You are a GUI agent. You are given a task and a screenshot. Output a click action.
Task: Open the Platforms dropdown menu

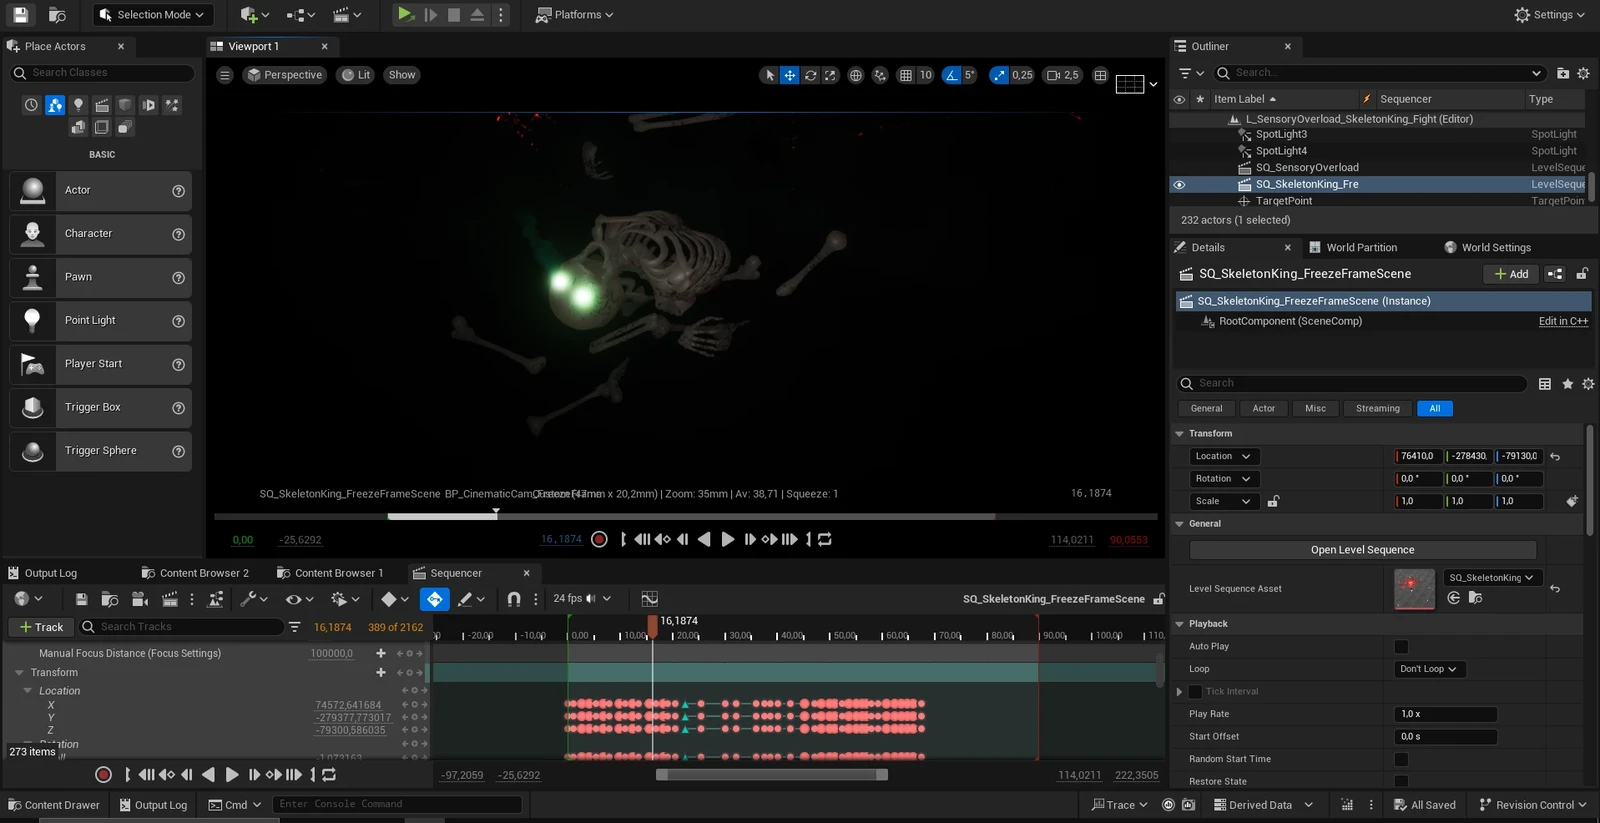coord(574,15)
